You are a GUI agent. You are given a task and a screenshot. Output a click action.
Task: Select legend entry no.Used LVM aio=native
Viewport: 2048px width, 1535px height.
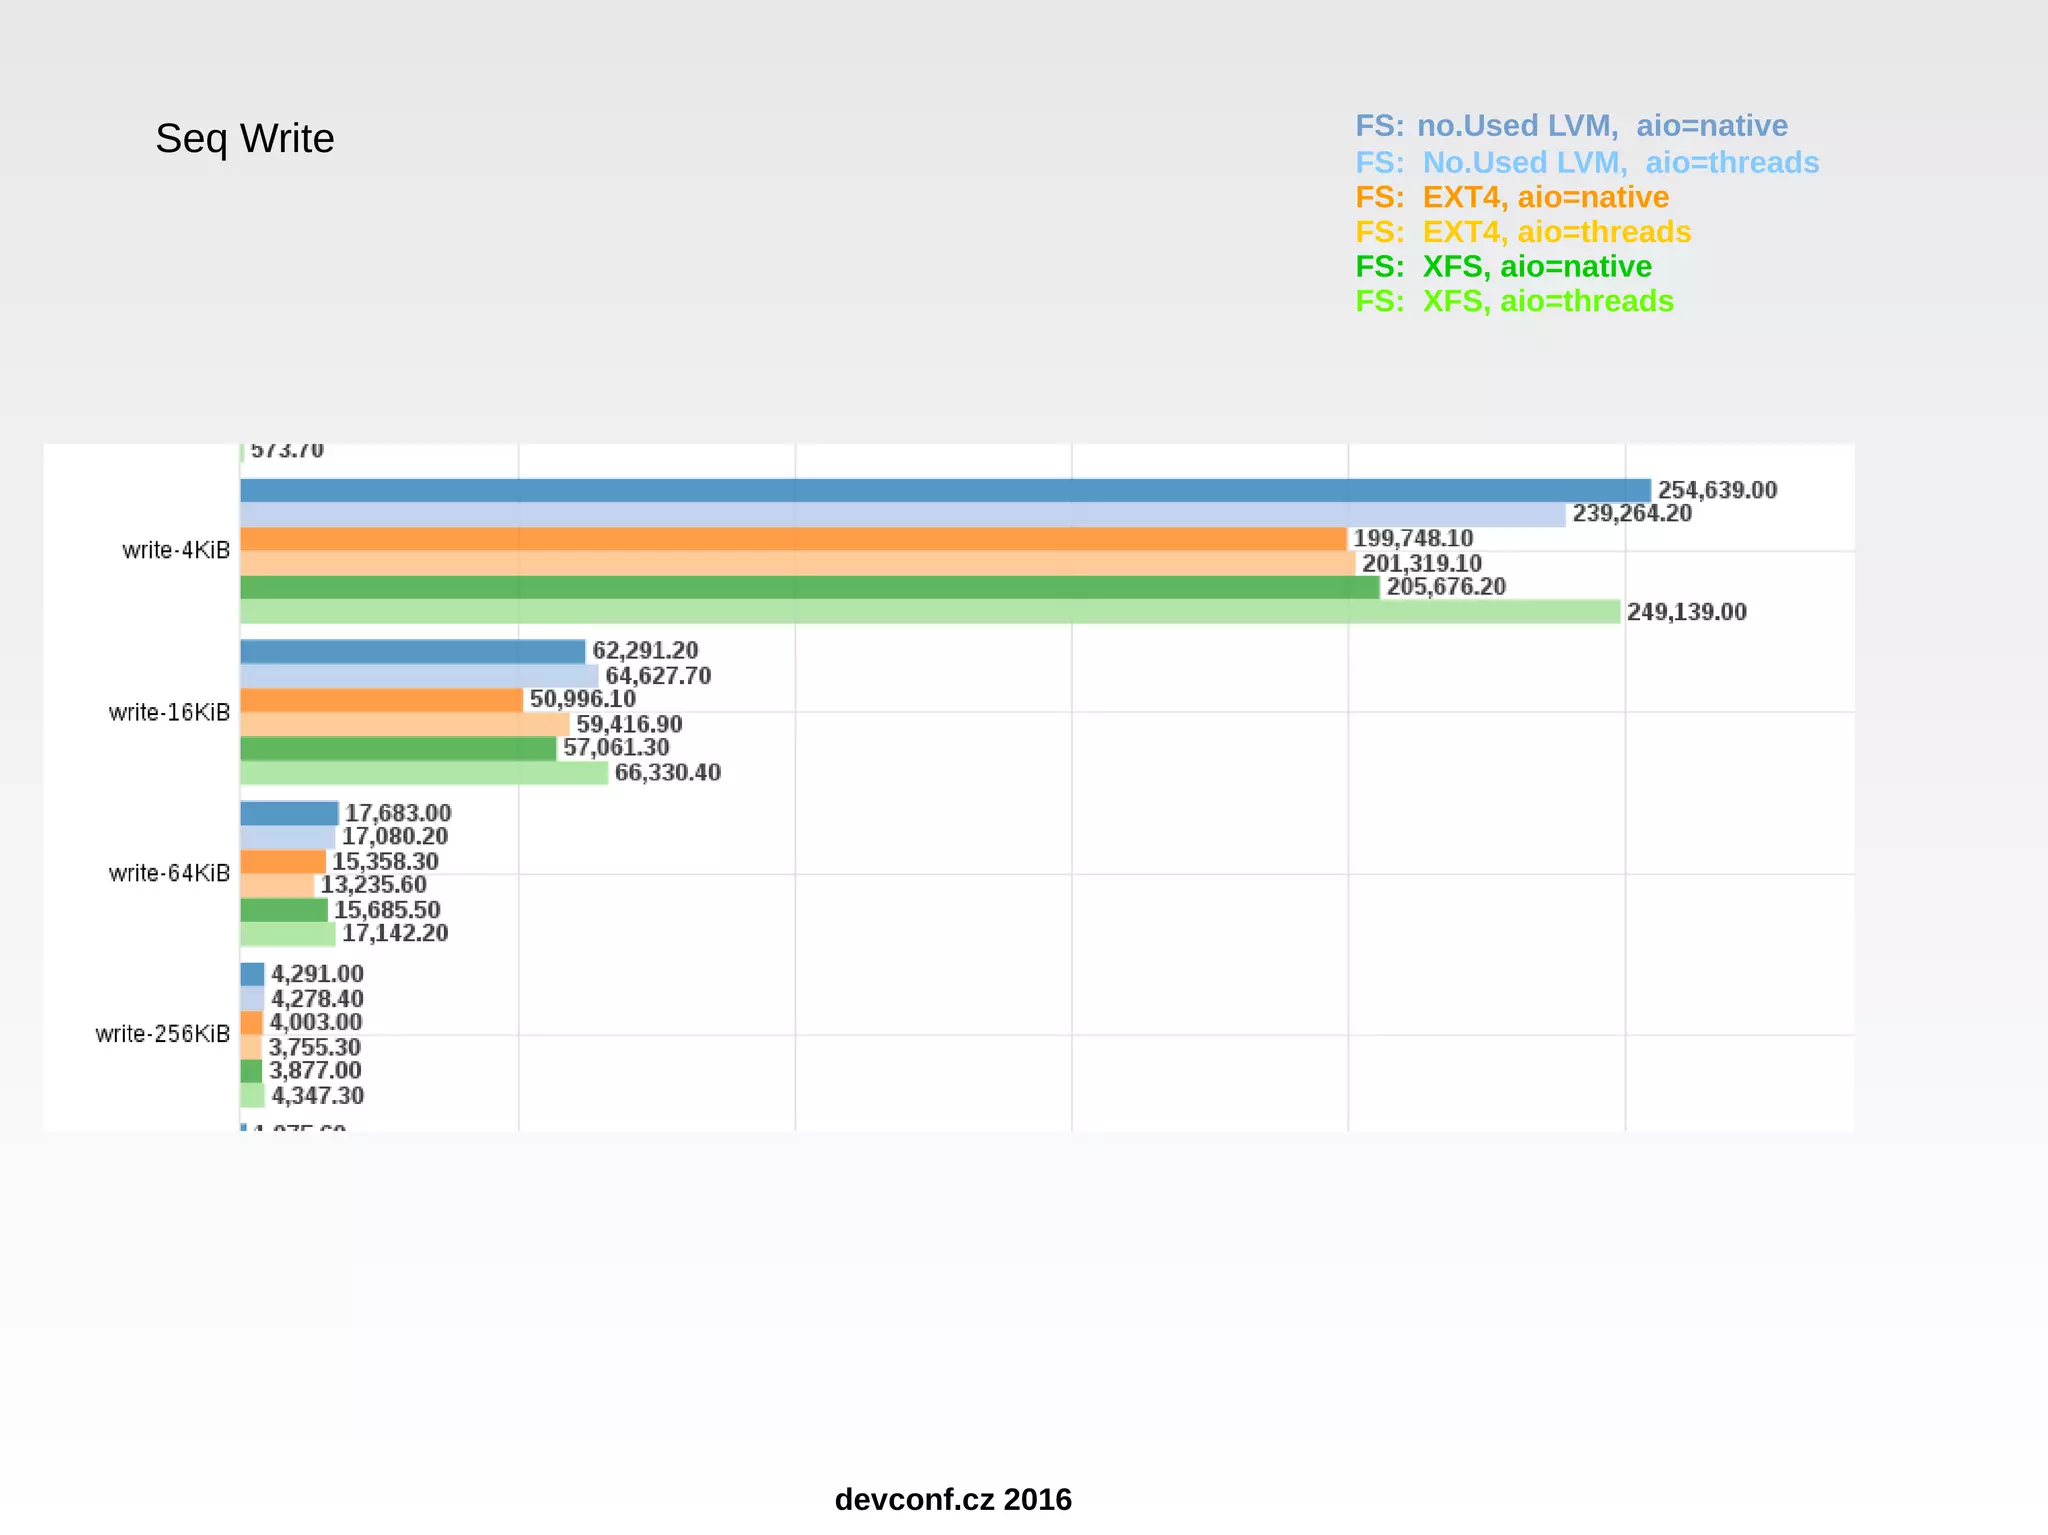pos(1571,126)
